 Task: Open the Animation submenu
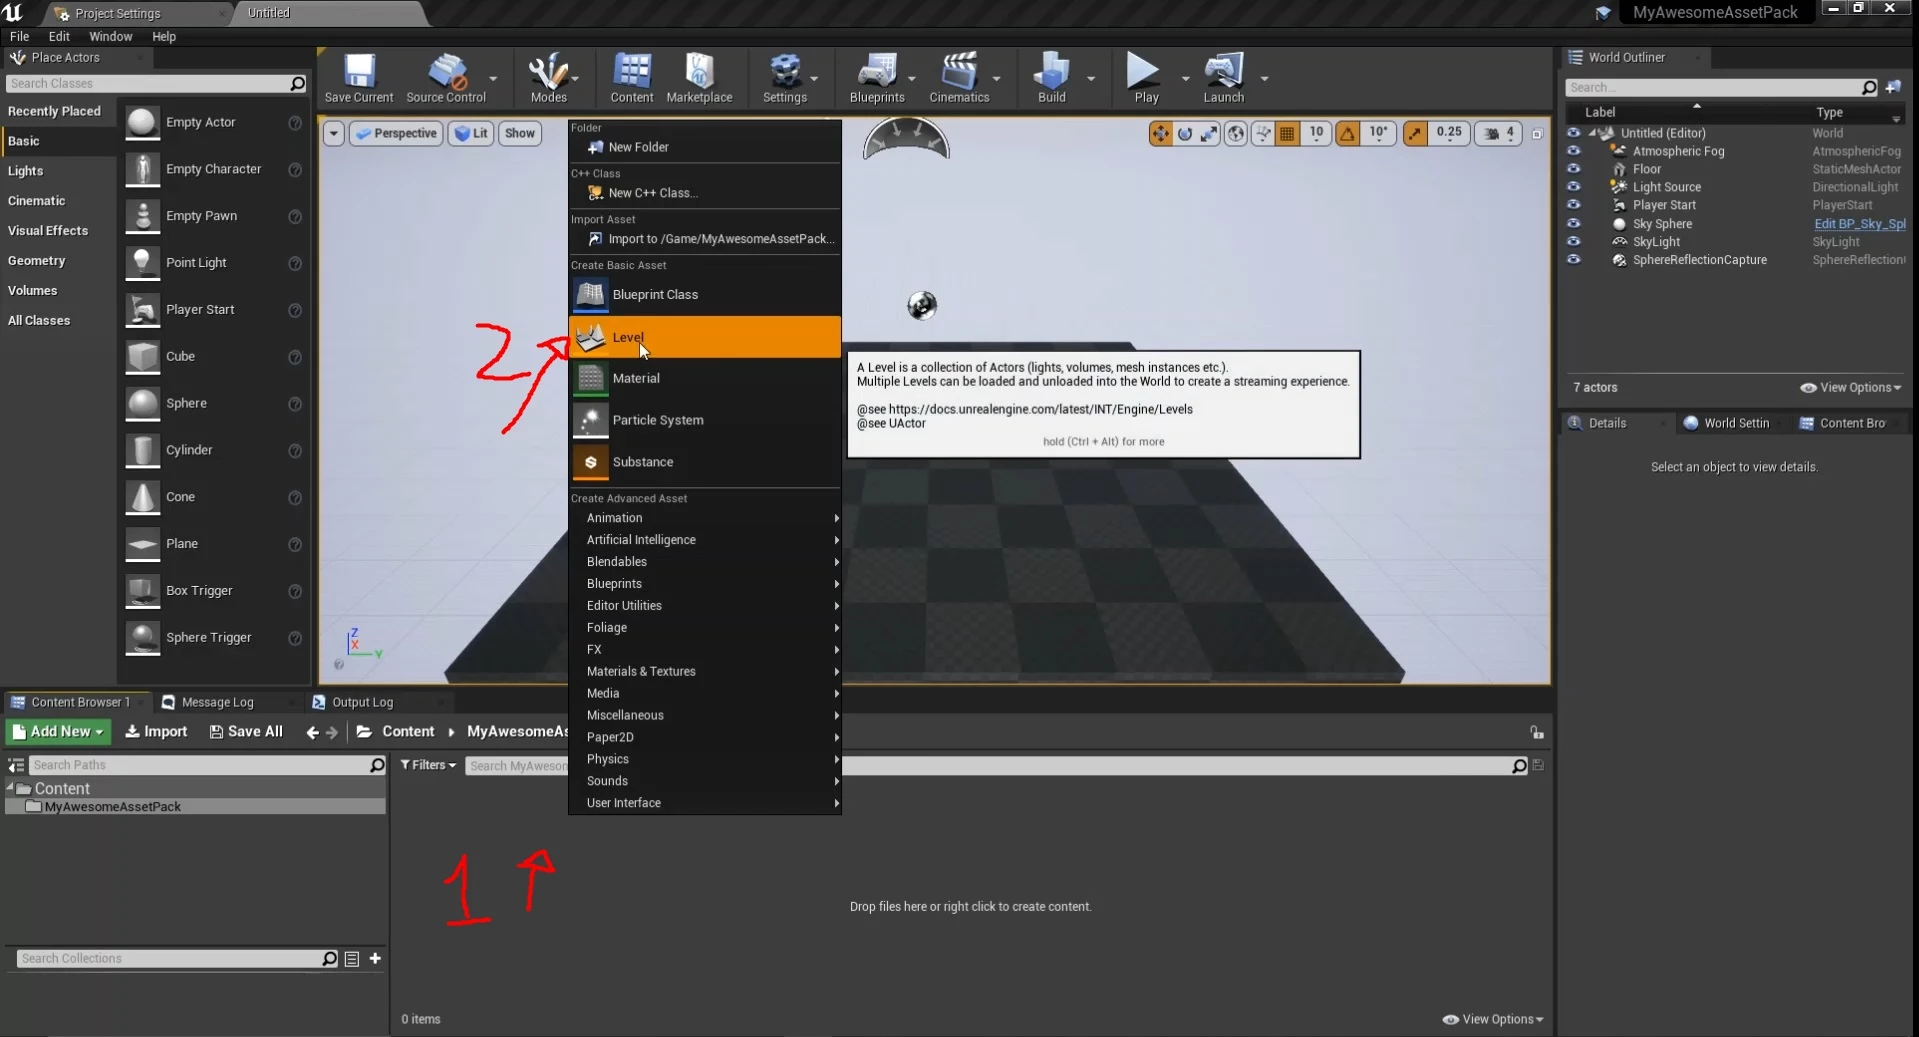coord(705,518)
